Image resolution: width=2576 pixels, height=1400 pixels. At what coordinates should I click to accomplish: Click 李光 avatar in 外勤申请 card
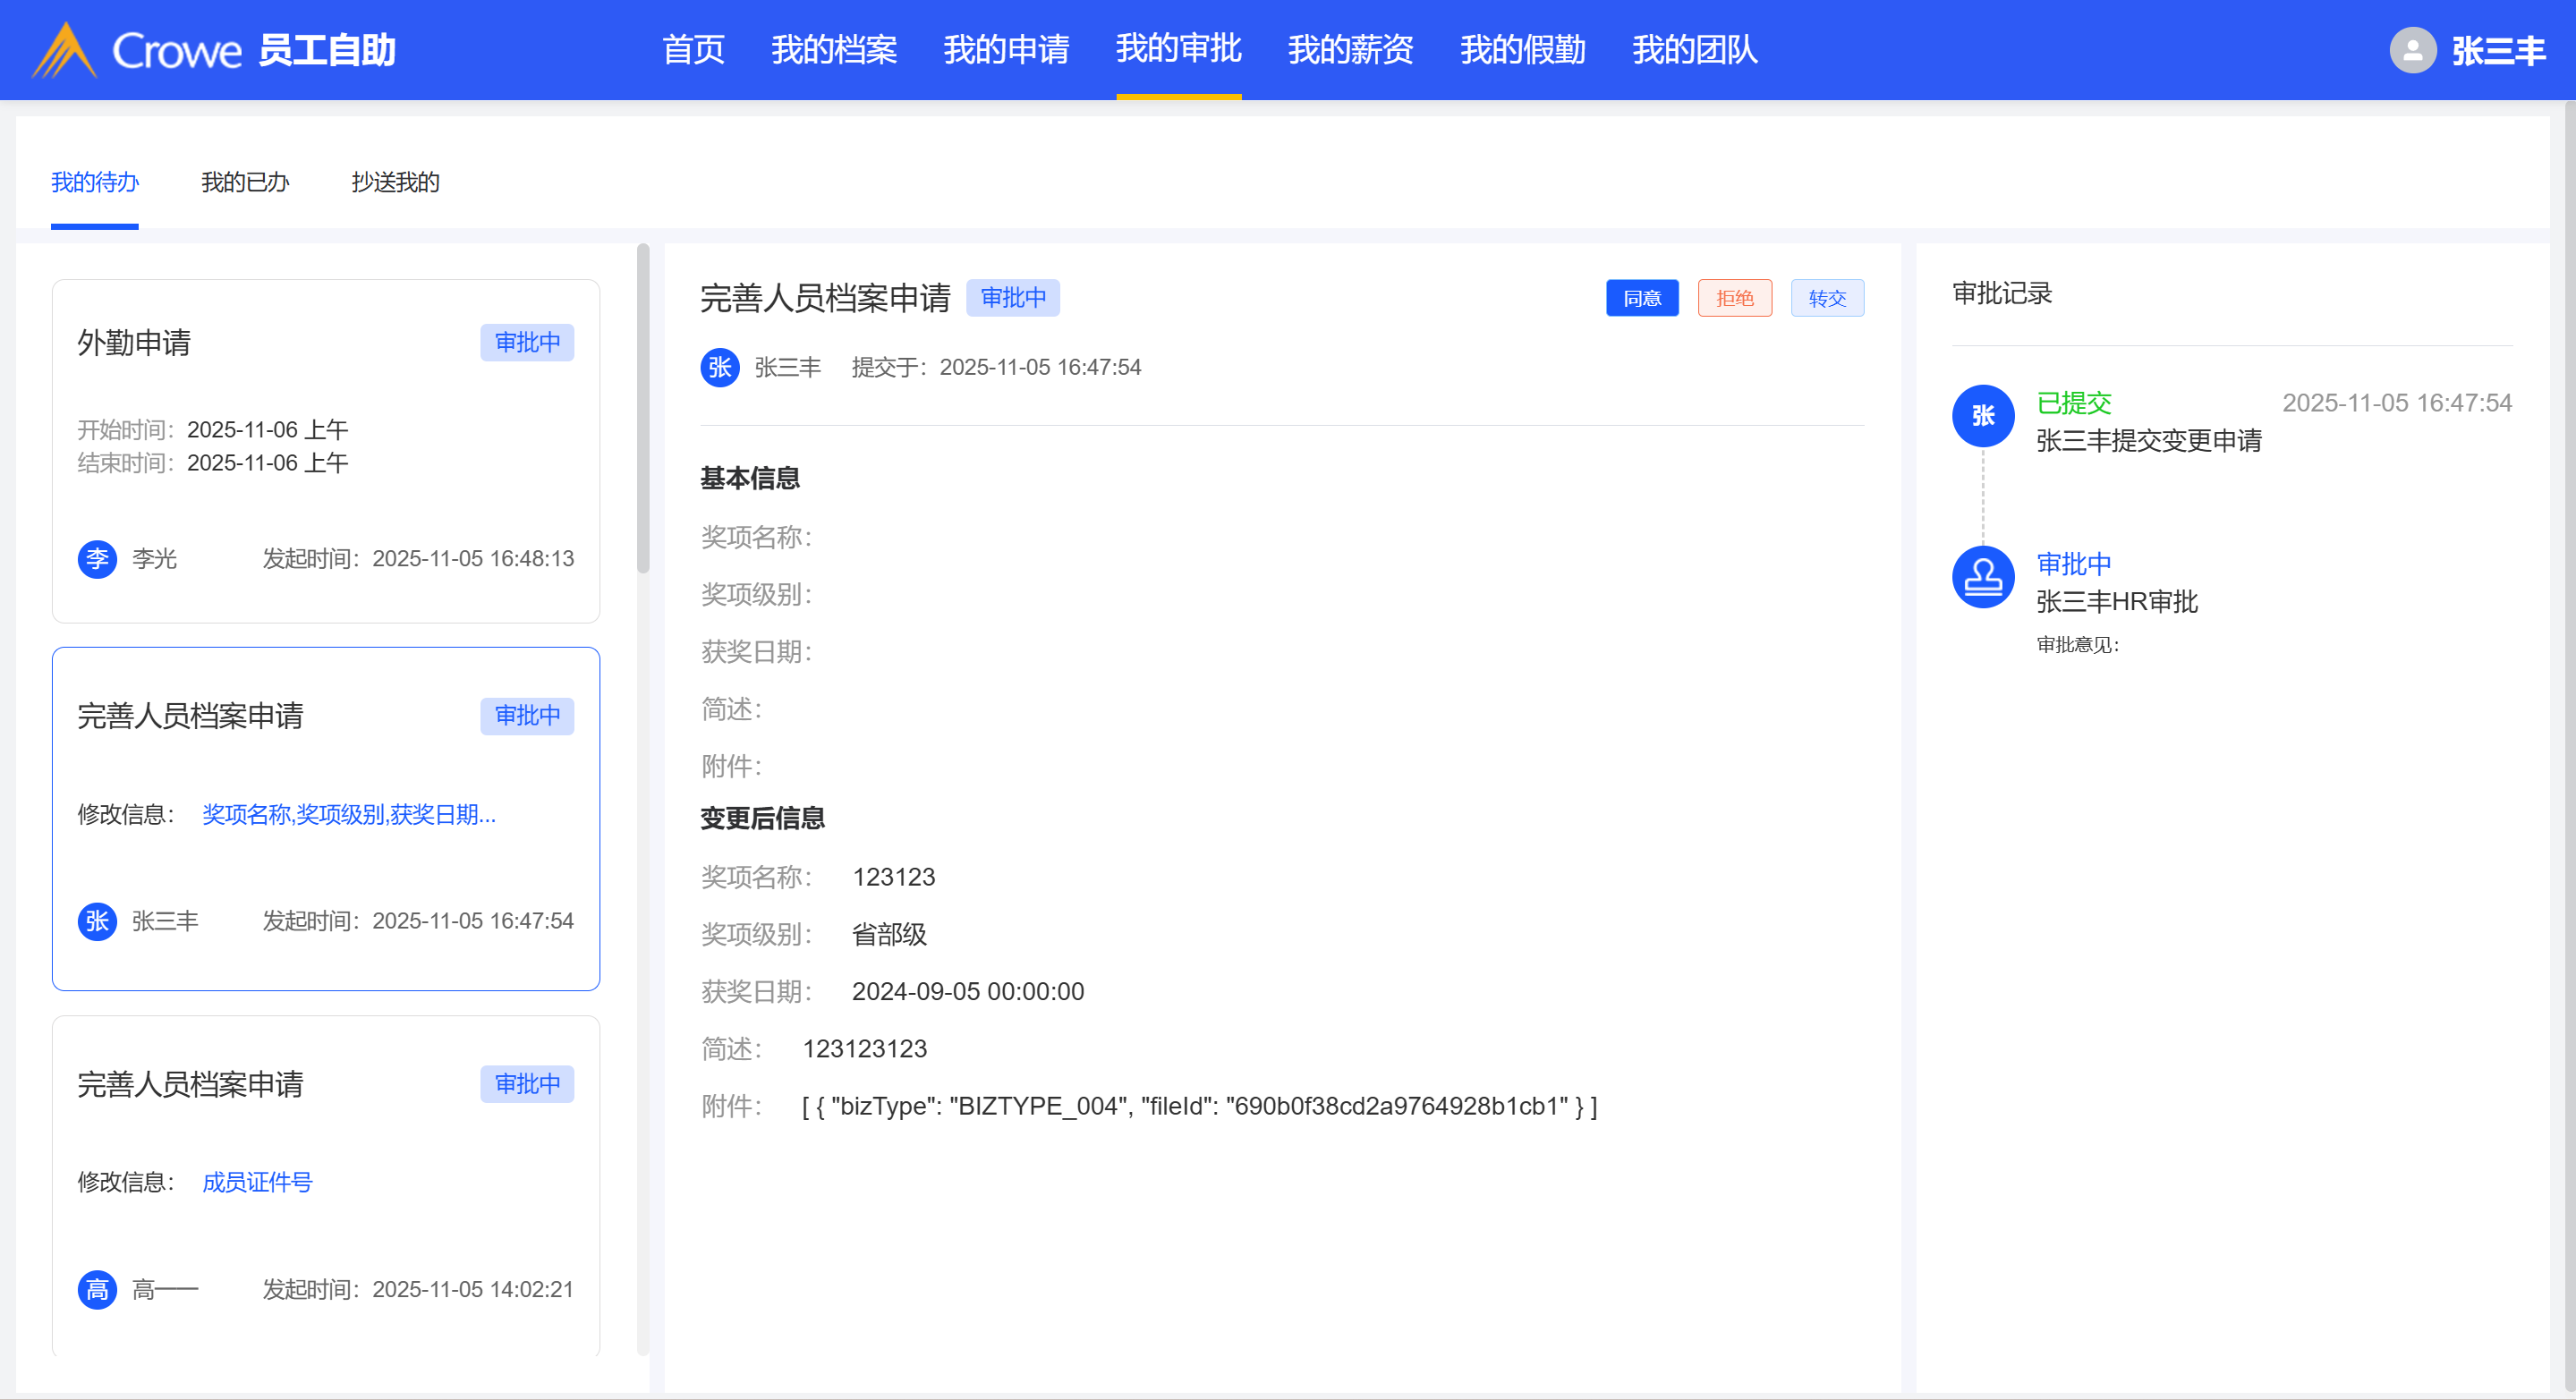tap(97, 558)
